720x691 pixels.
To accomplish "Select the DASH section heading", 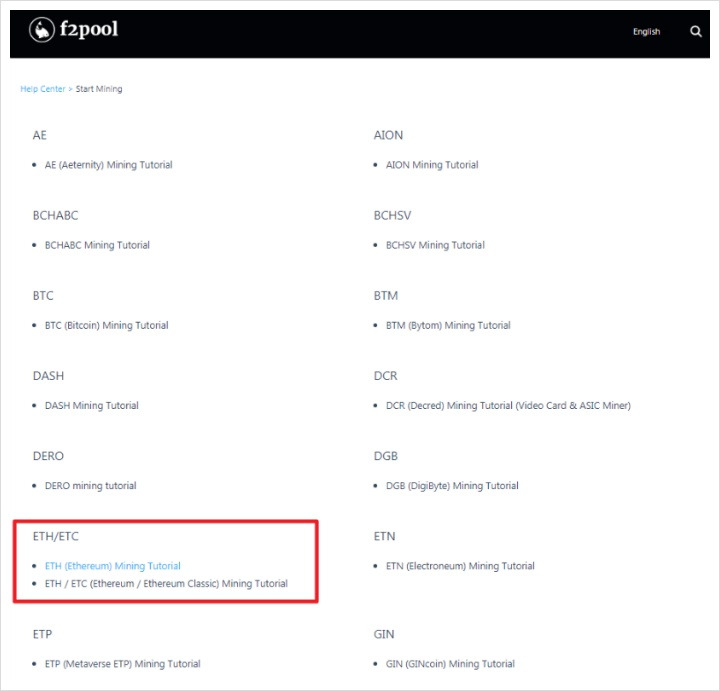I will point(48,376).
